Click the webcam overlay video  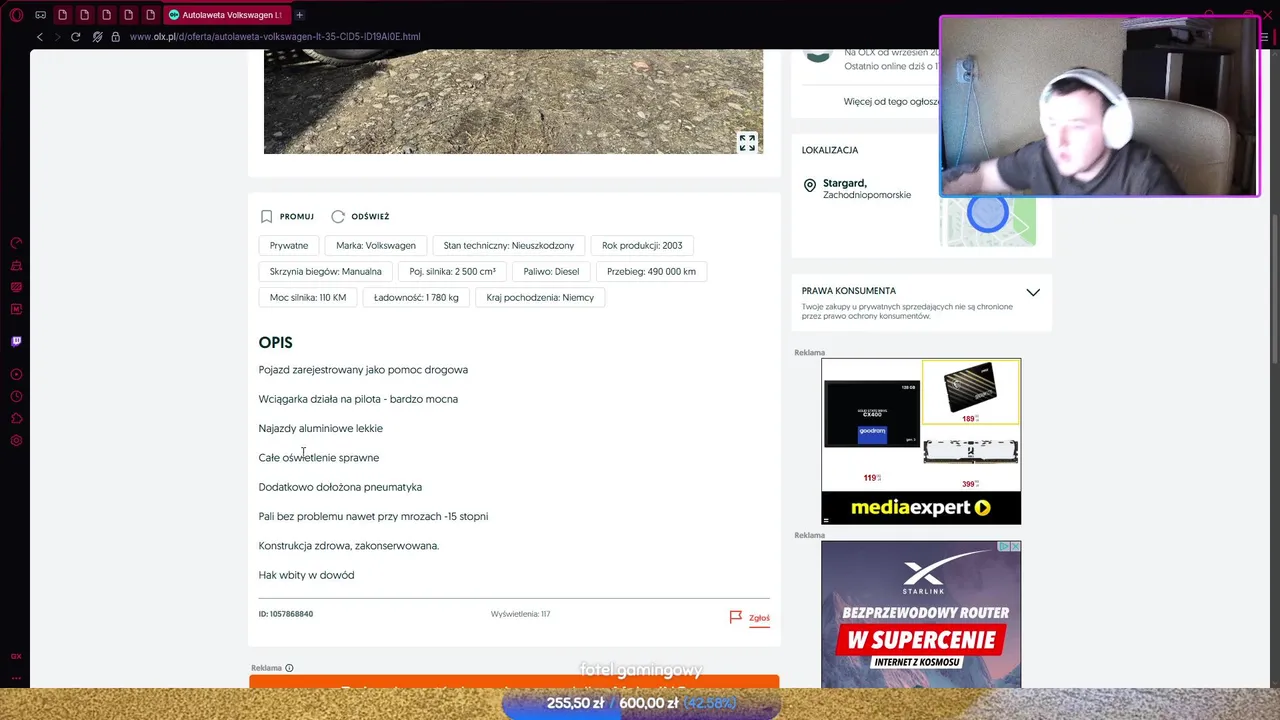click(x=1100, y=105)
